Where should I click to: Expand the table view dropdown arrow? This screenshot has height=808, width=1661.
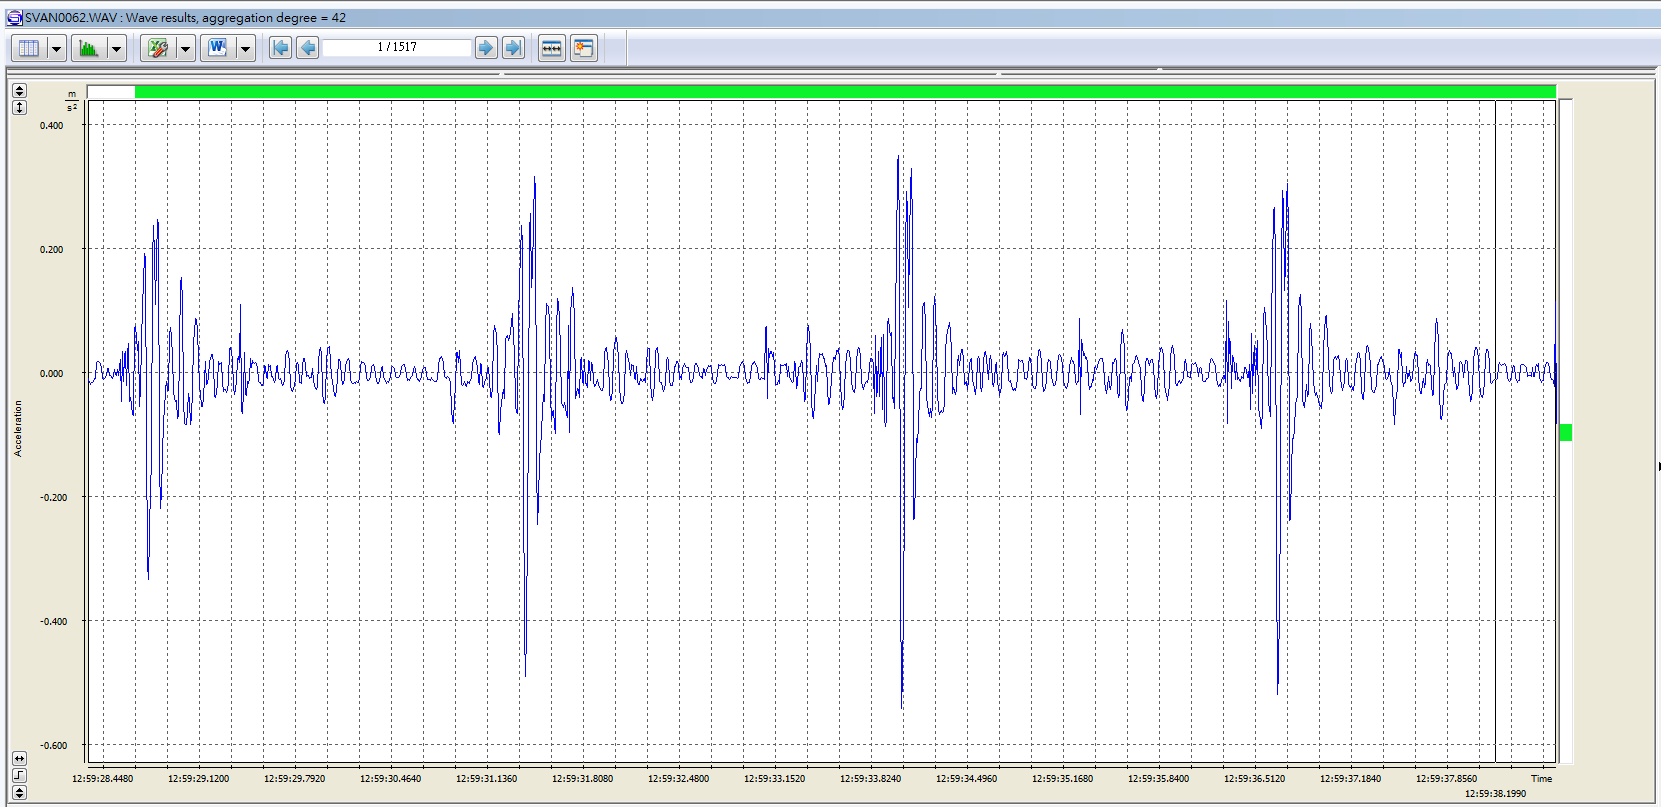tap(56, 48)
